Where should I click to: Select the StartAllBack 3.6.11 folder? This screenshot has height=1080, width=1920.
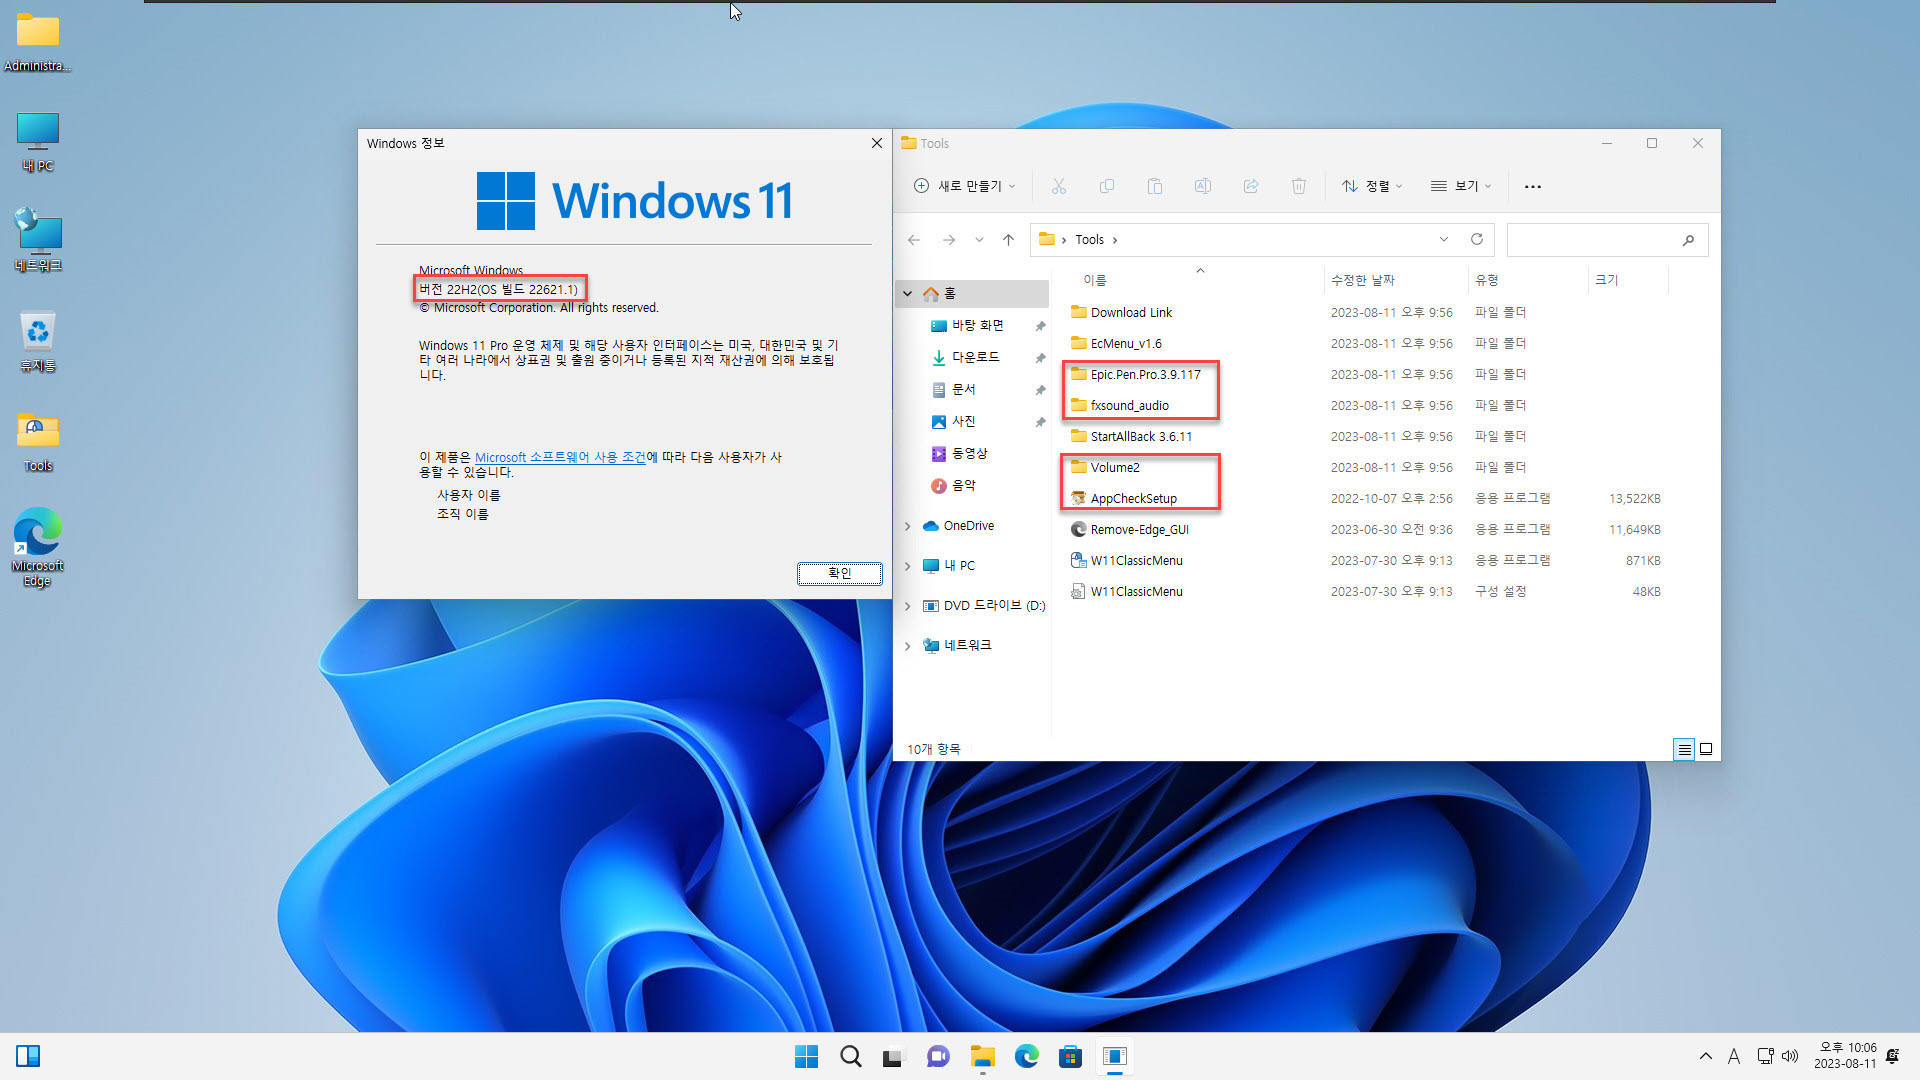pos(1141,436)
